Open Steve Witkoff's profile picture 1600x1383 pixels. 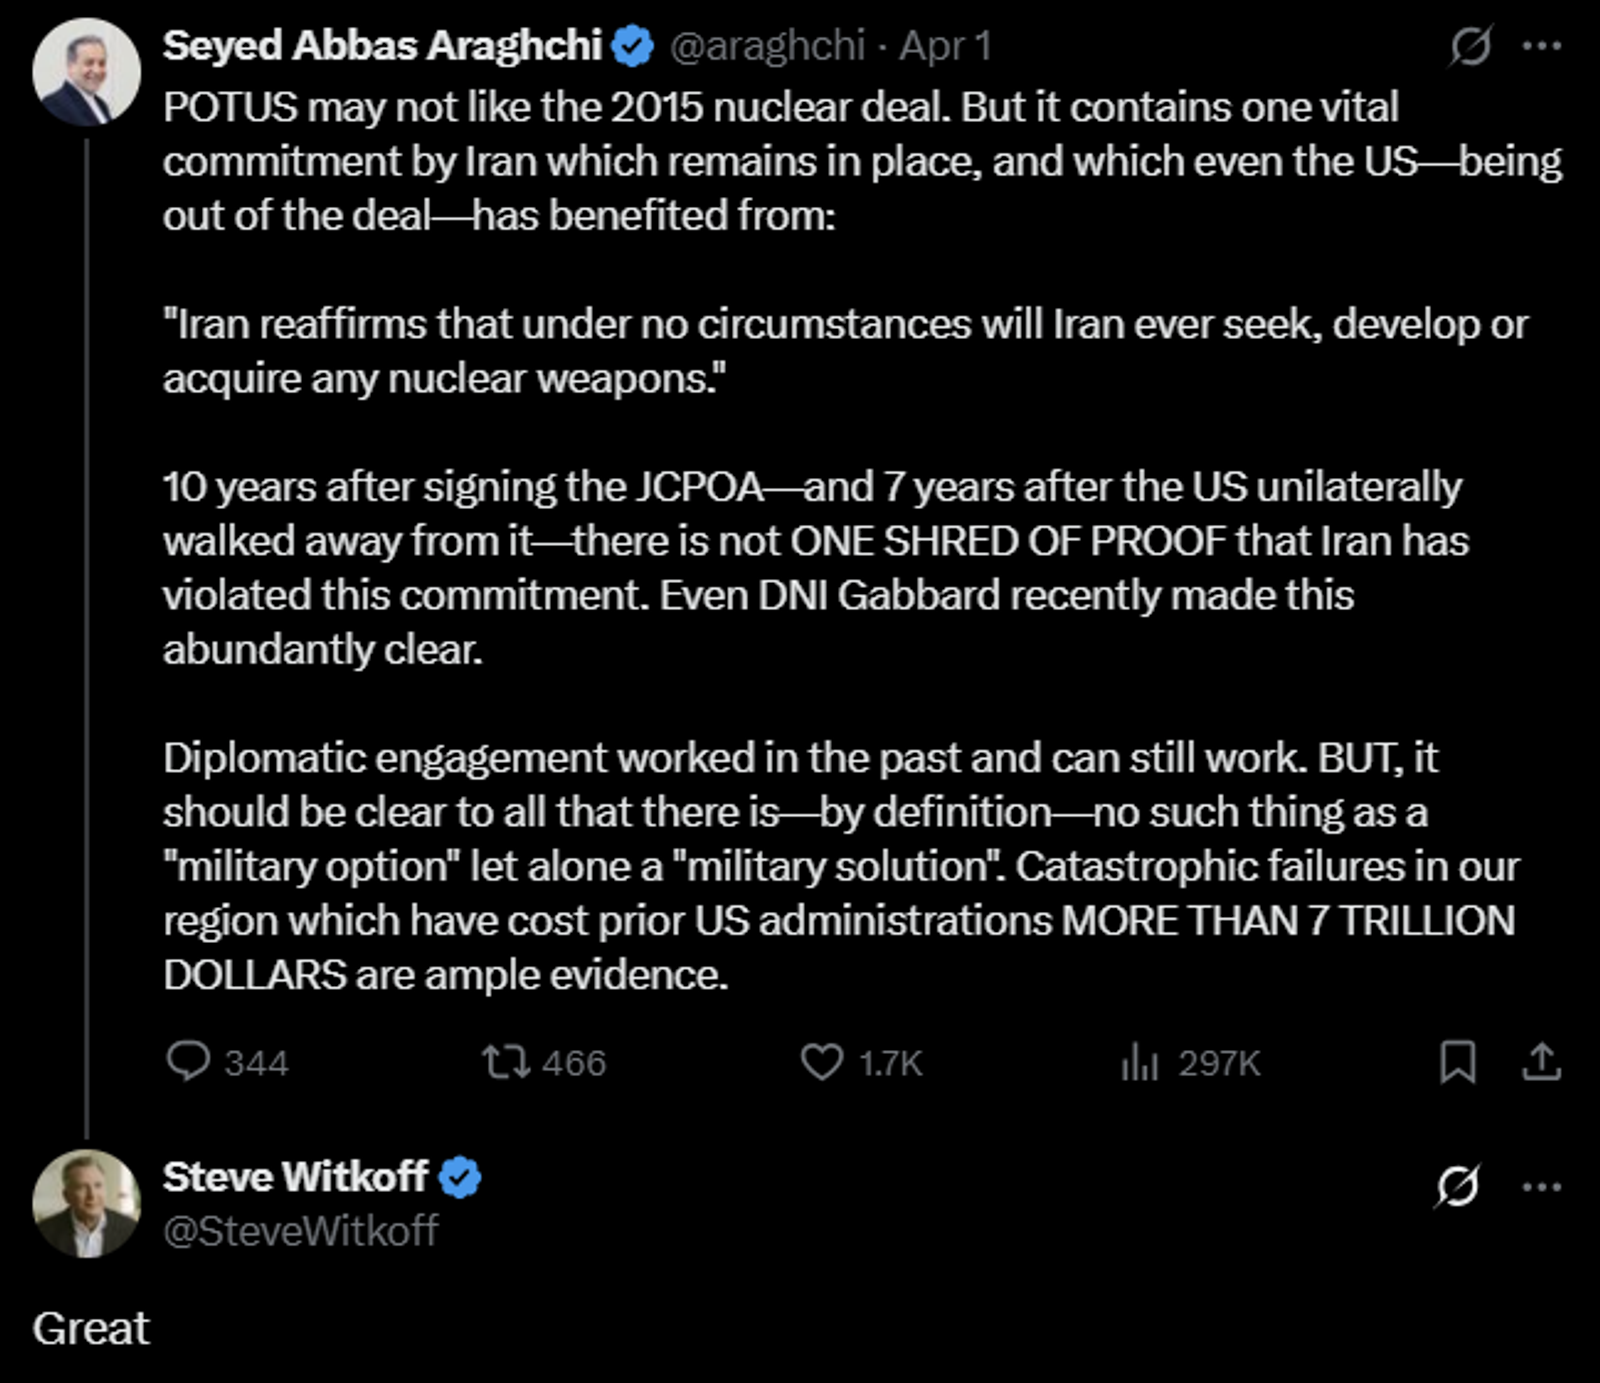[x=86, y=1203]
